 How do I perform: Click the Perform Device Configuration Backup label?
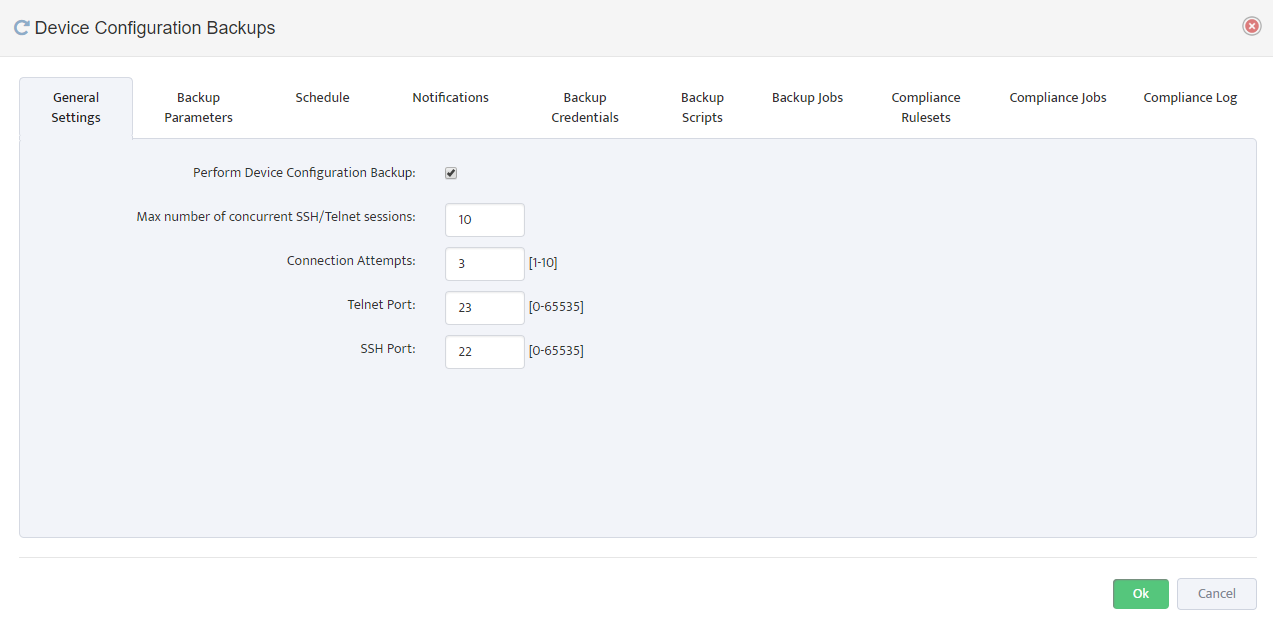pos(304,173)
